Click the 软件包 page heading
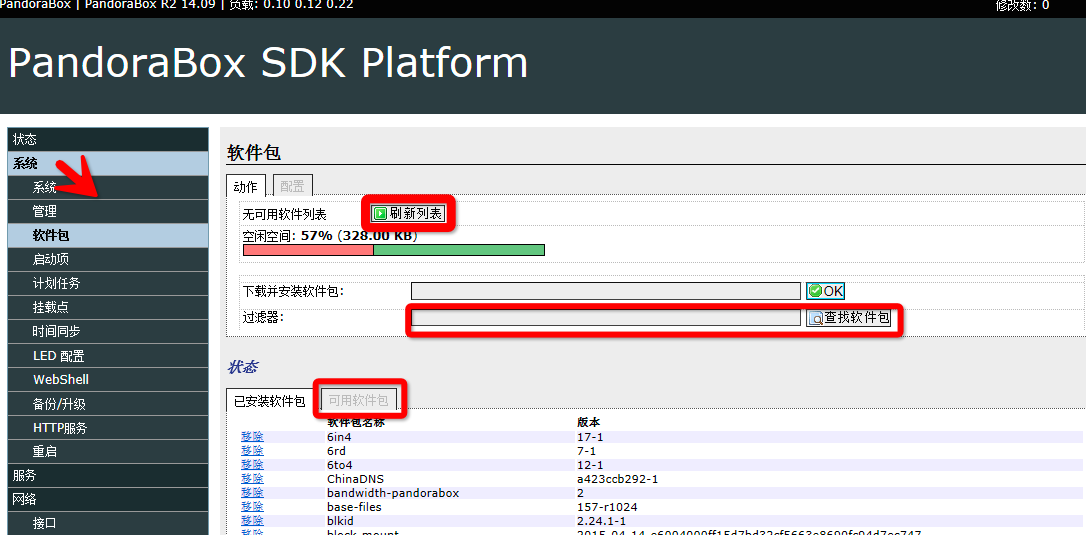Screen dimensions: 1086x535 [254, 153]
